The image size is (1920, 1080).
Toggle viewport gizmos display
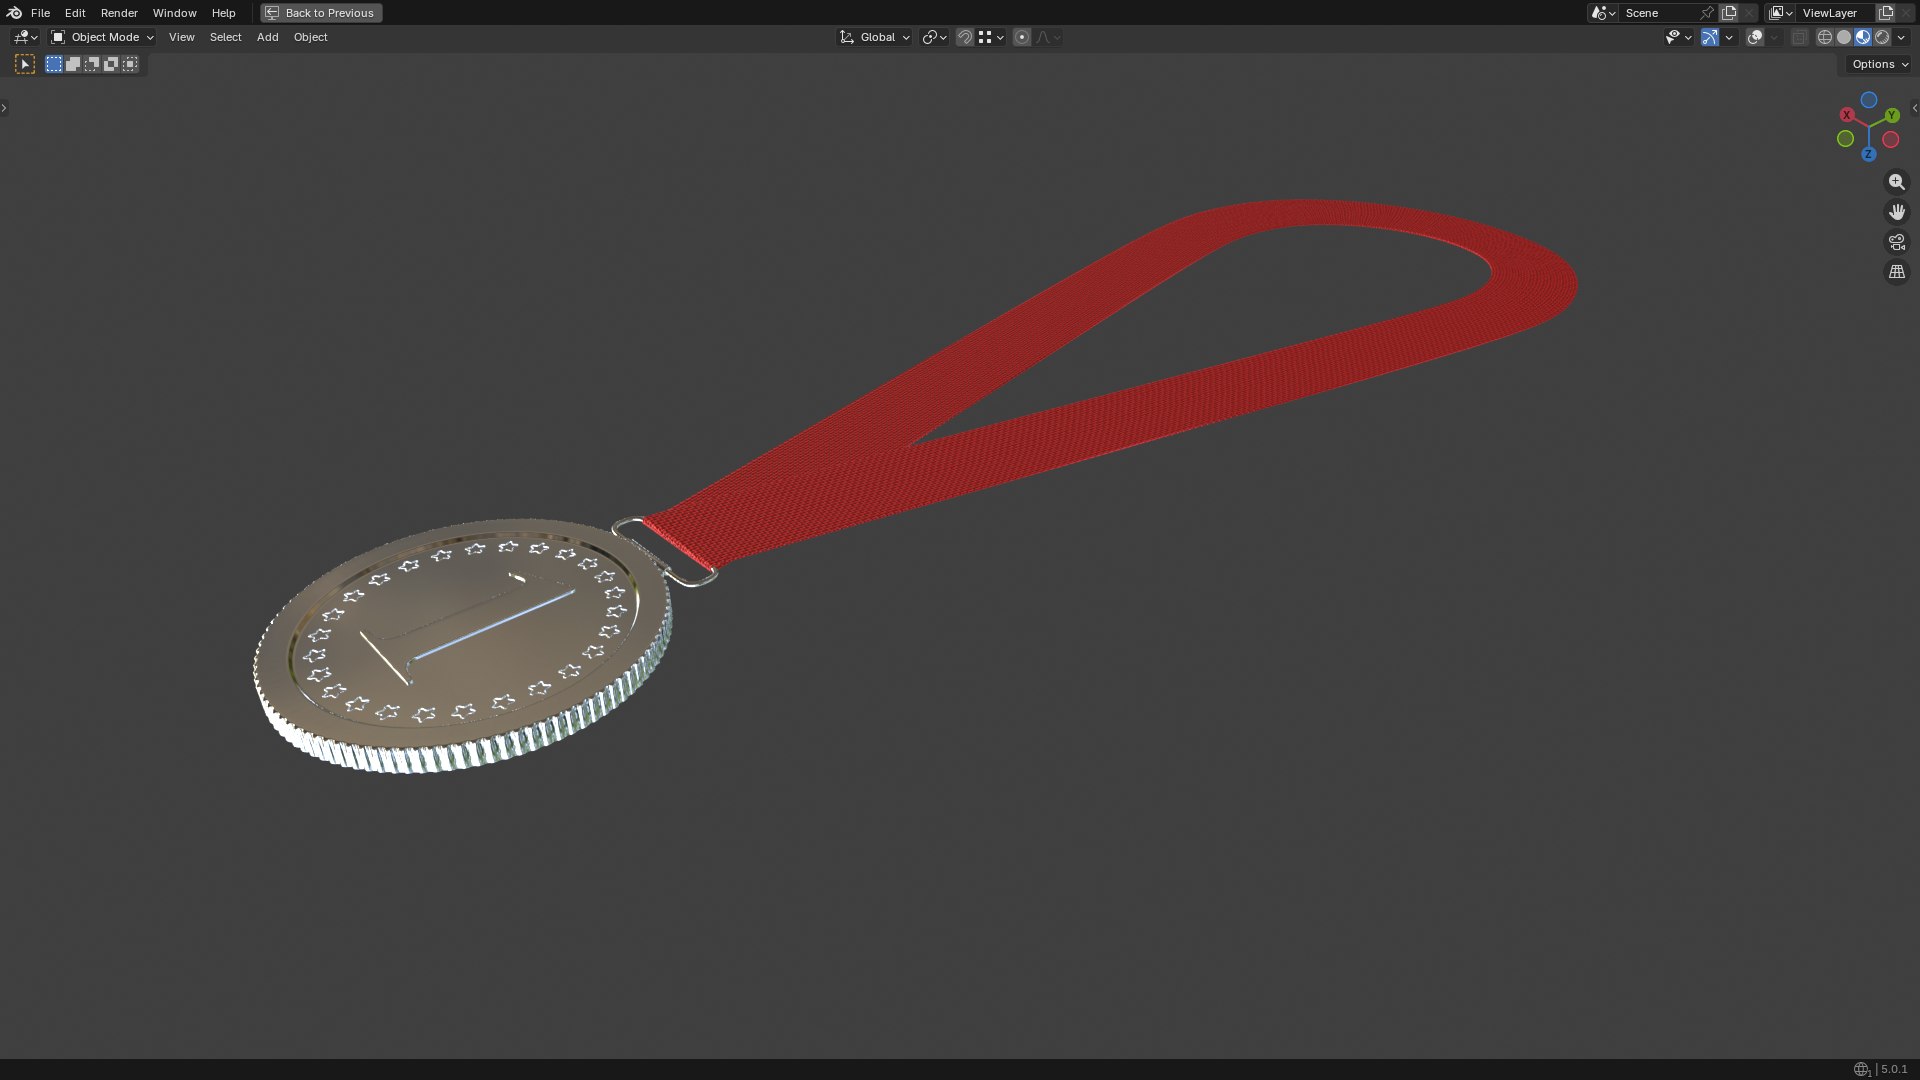(1710, 37)
